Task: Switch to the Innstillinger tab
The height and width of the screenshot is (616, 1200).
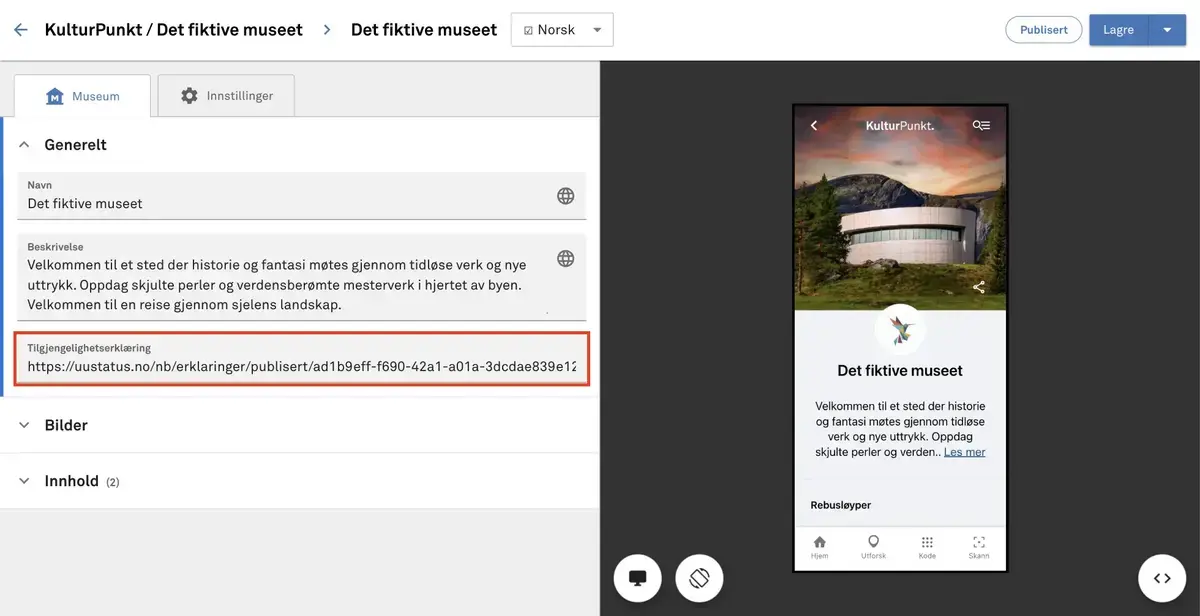Action: pyautogui.click(x=226, y=96)
